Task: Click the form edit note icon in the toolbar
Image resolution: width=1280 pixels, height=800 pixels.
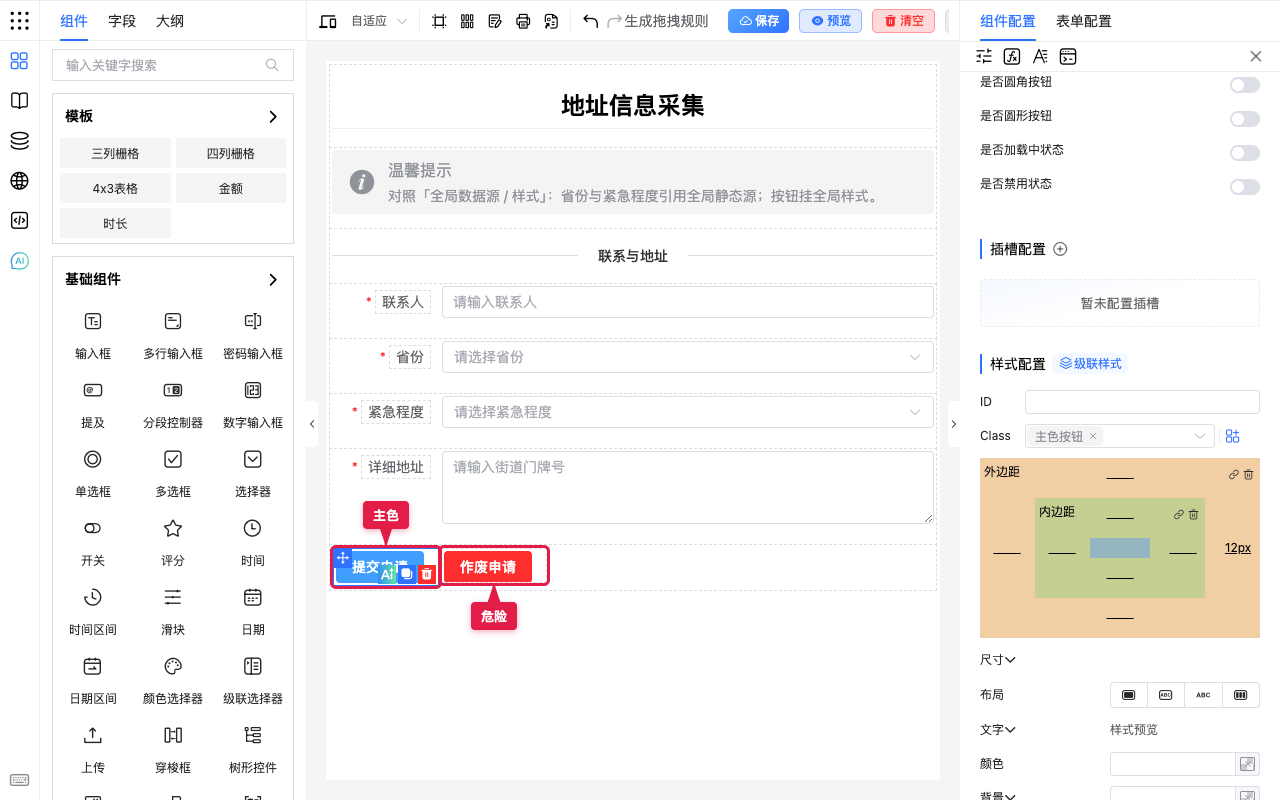Action: pos(495,21)
